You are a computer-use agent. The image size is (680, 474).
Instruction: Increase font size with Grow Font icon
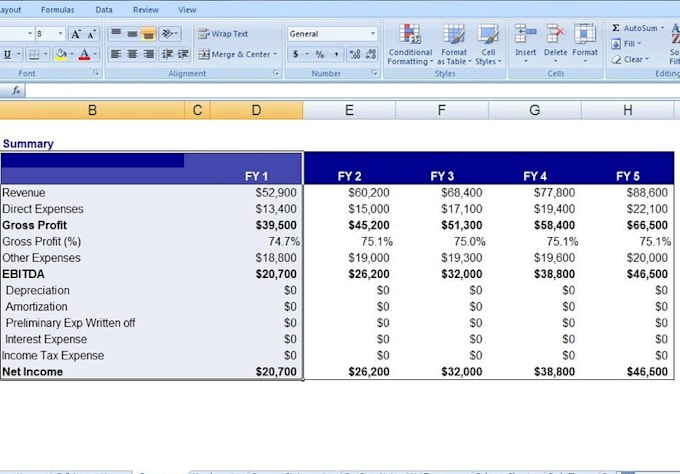(76, 34)
